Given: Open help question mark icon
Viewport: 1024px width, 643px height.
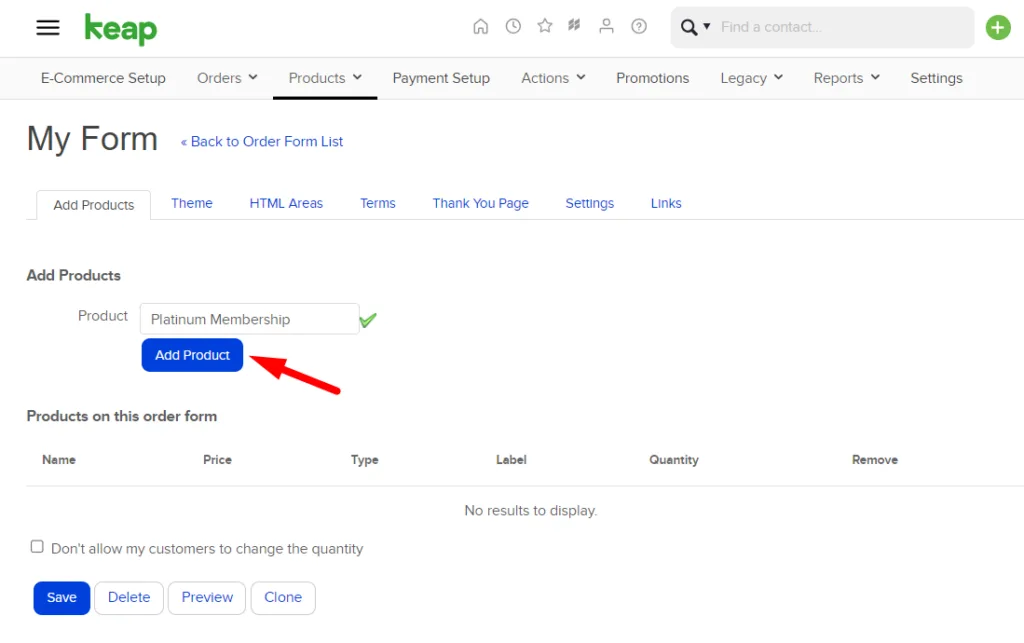Looking at the screenshot, I should [x=639, y=26].
